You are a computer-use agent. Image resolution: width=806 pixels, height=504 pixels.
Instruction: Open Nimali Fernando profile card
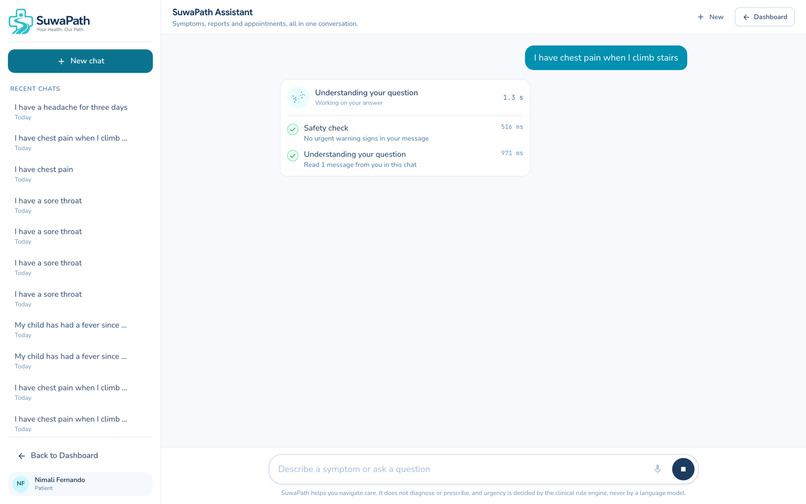click(x=80, y=483)
